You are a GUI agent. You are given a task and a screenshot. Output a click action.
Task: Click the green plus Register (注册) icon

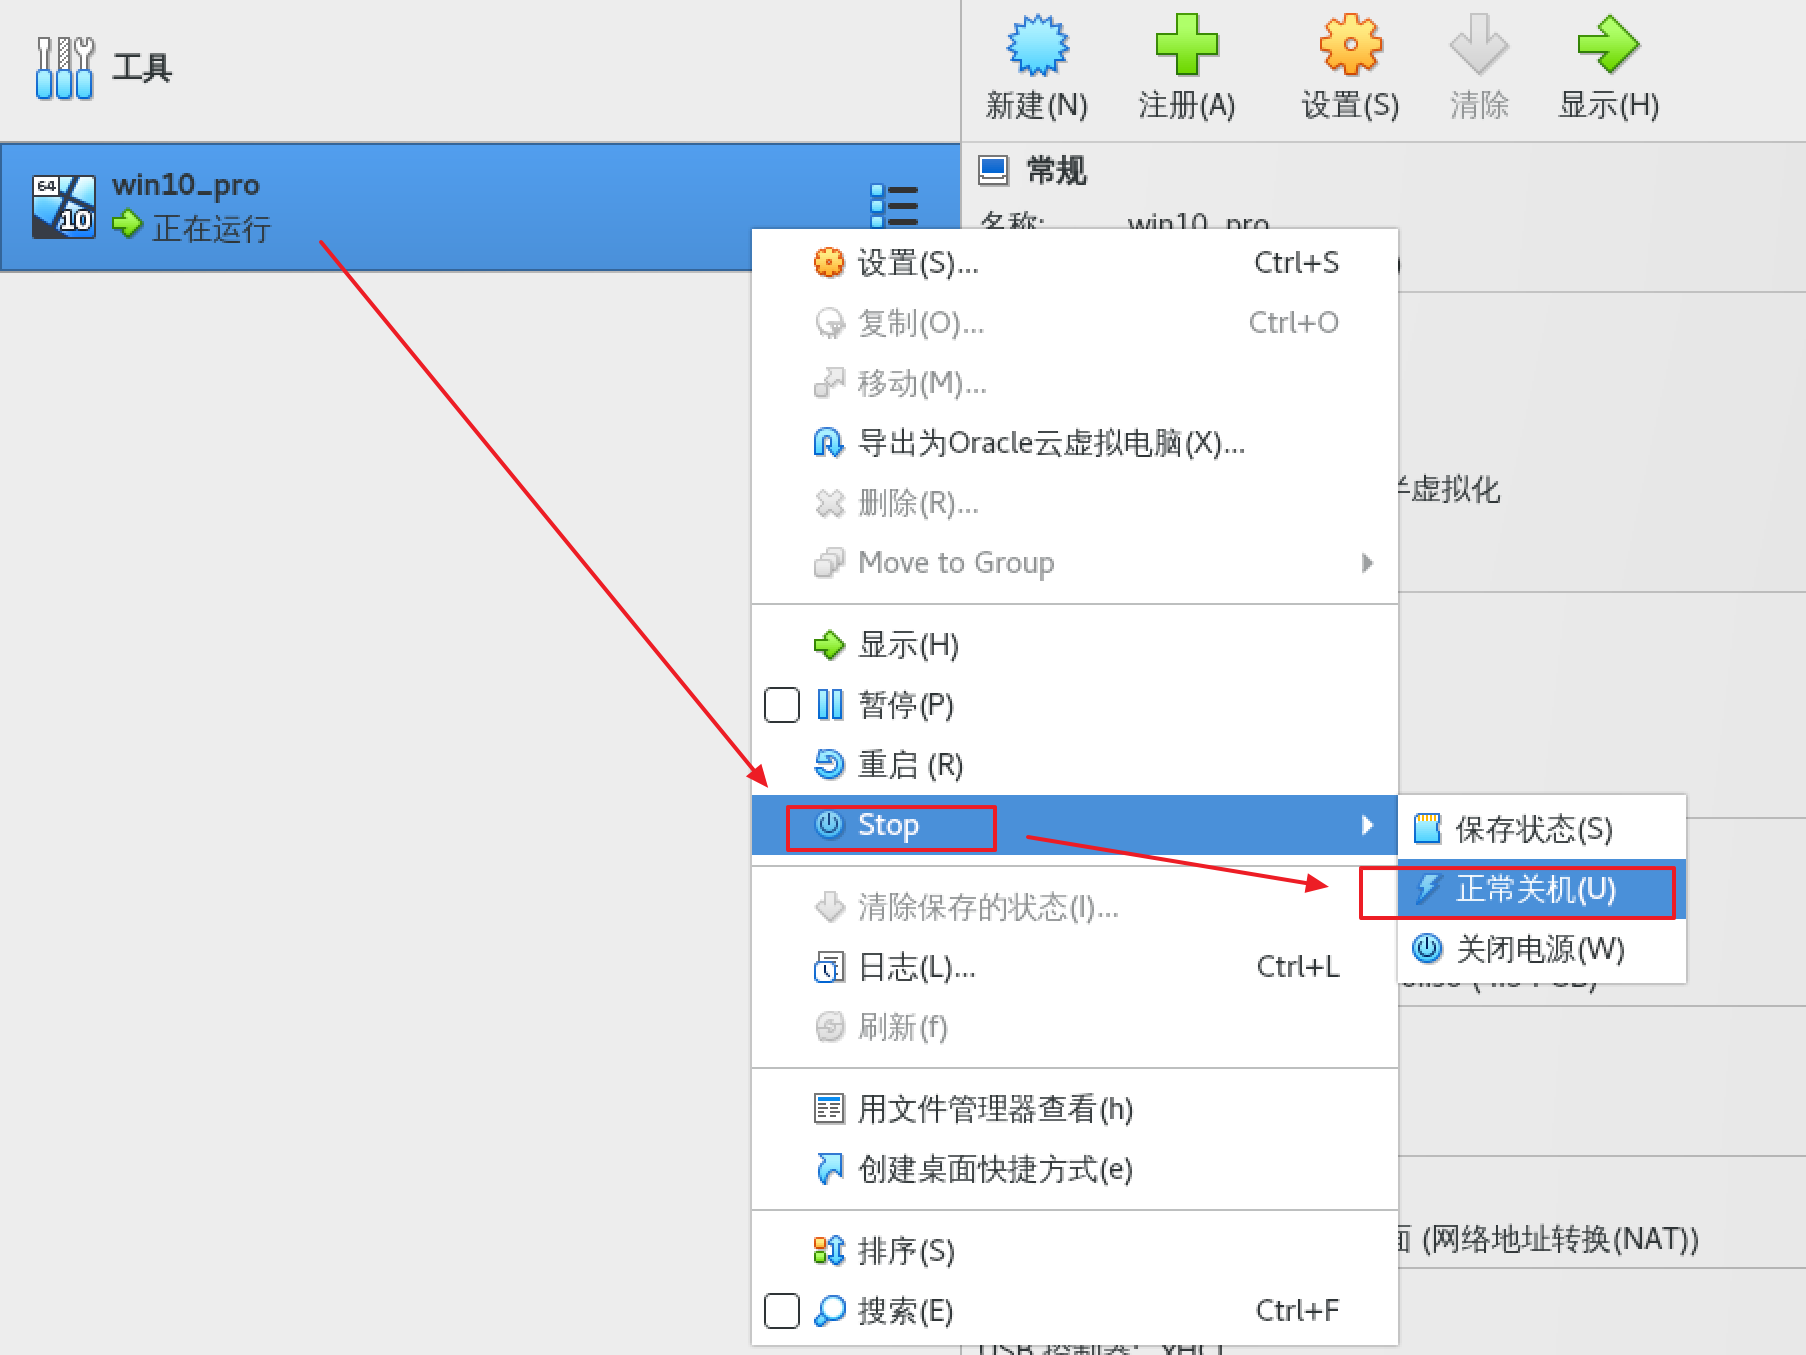[1186, 46]
